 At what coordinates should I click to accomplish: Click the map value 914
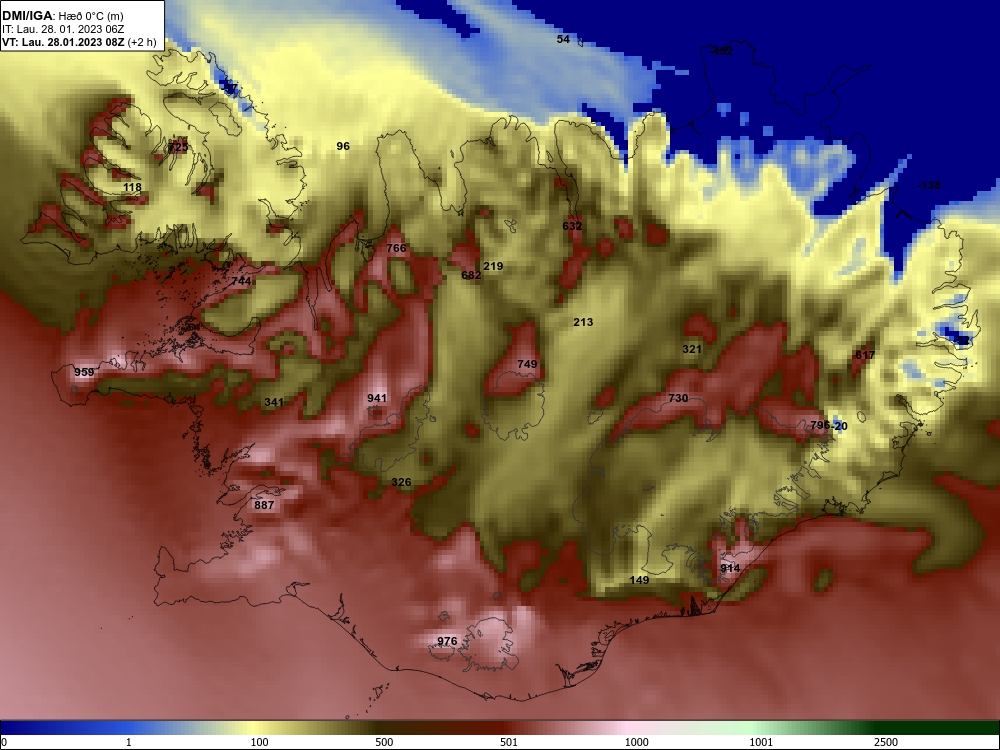click(x=730, y=568)
